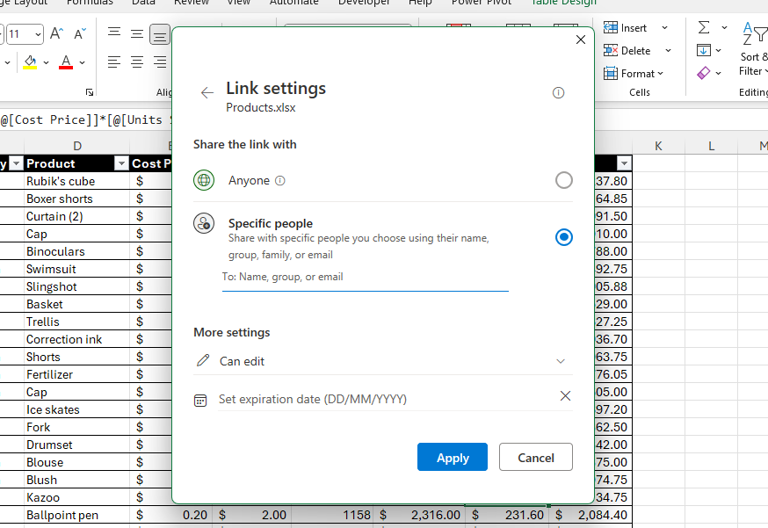Expand the Can edit permission dropdown
768x528 pixels.
[561, 361]
